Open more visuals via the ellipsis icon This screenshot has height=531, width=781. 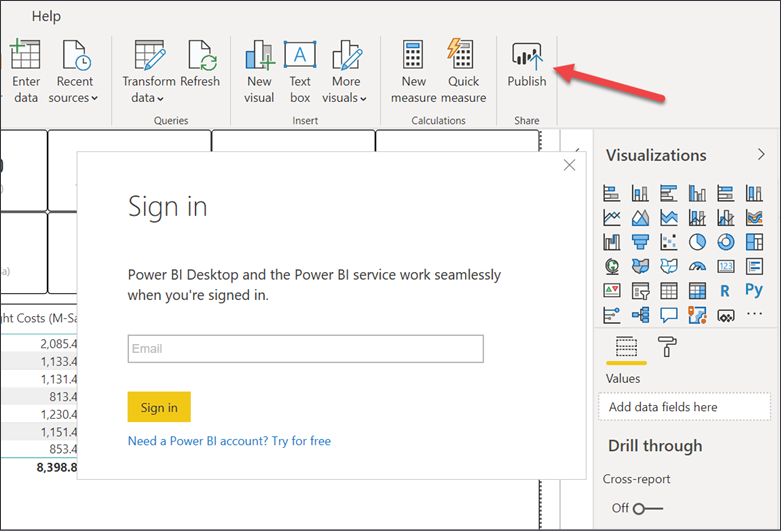(x=754, y=314)
